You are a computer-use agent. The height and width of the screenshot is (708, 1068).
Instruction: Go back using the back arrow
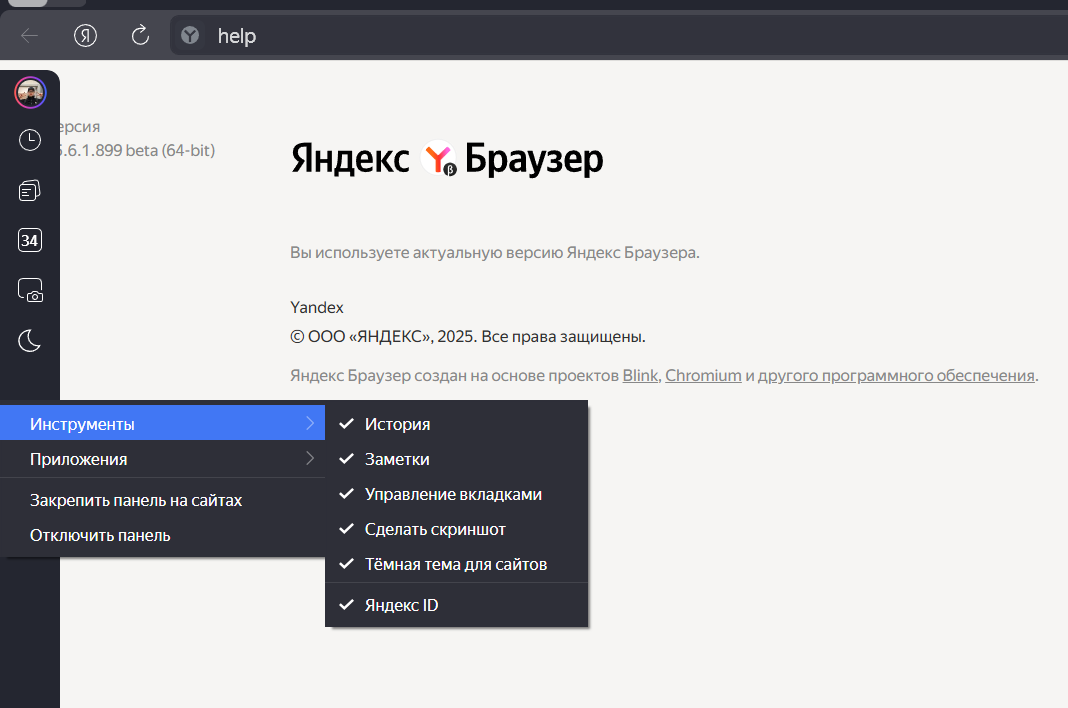29,35
